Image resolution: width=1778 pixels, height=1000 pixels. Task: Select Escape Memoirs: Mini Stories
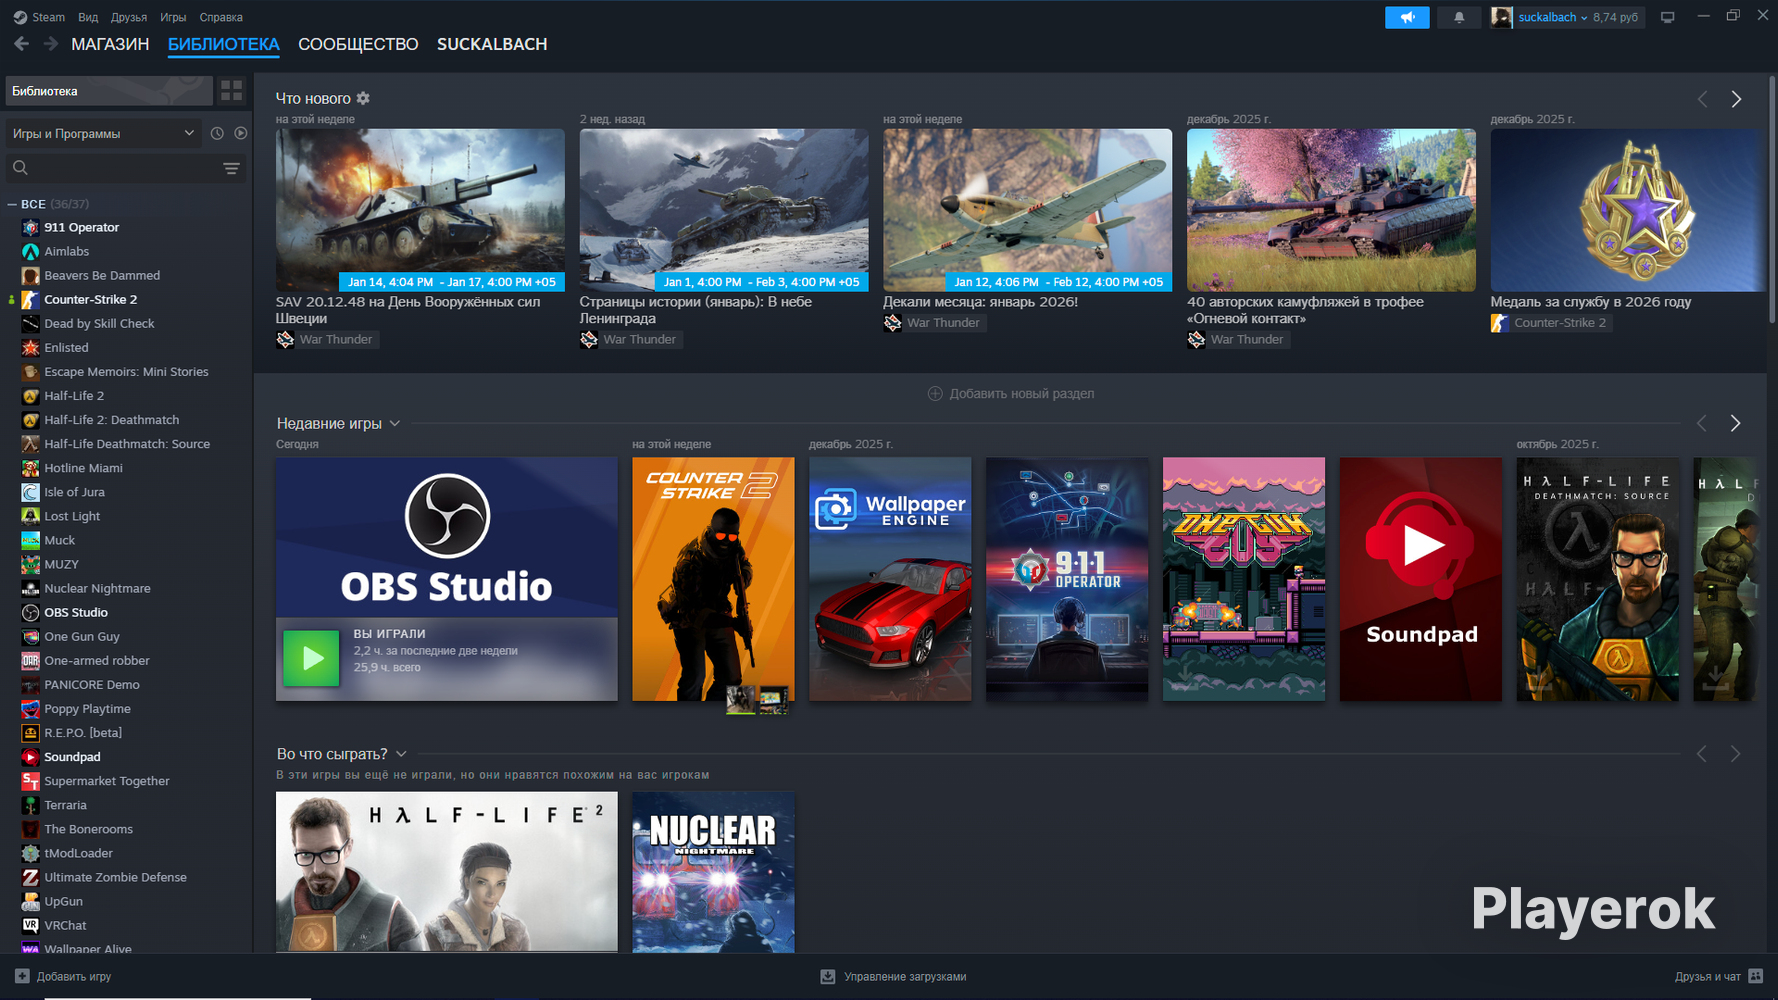click(x=126, y=372)
